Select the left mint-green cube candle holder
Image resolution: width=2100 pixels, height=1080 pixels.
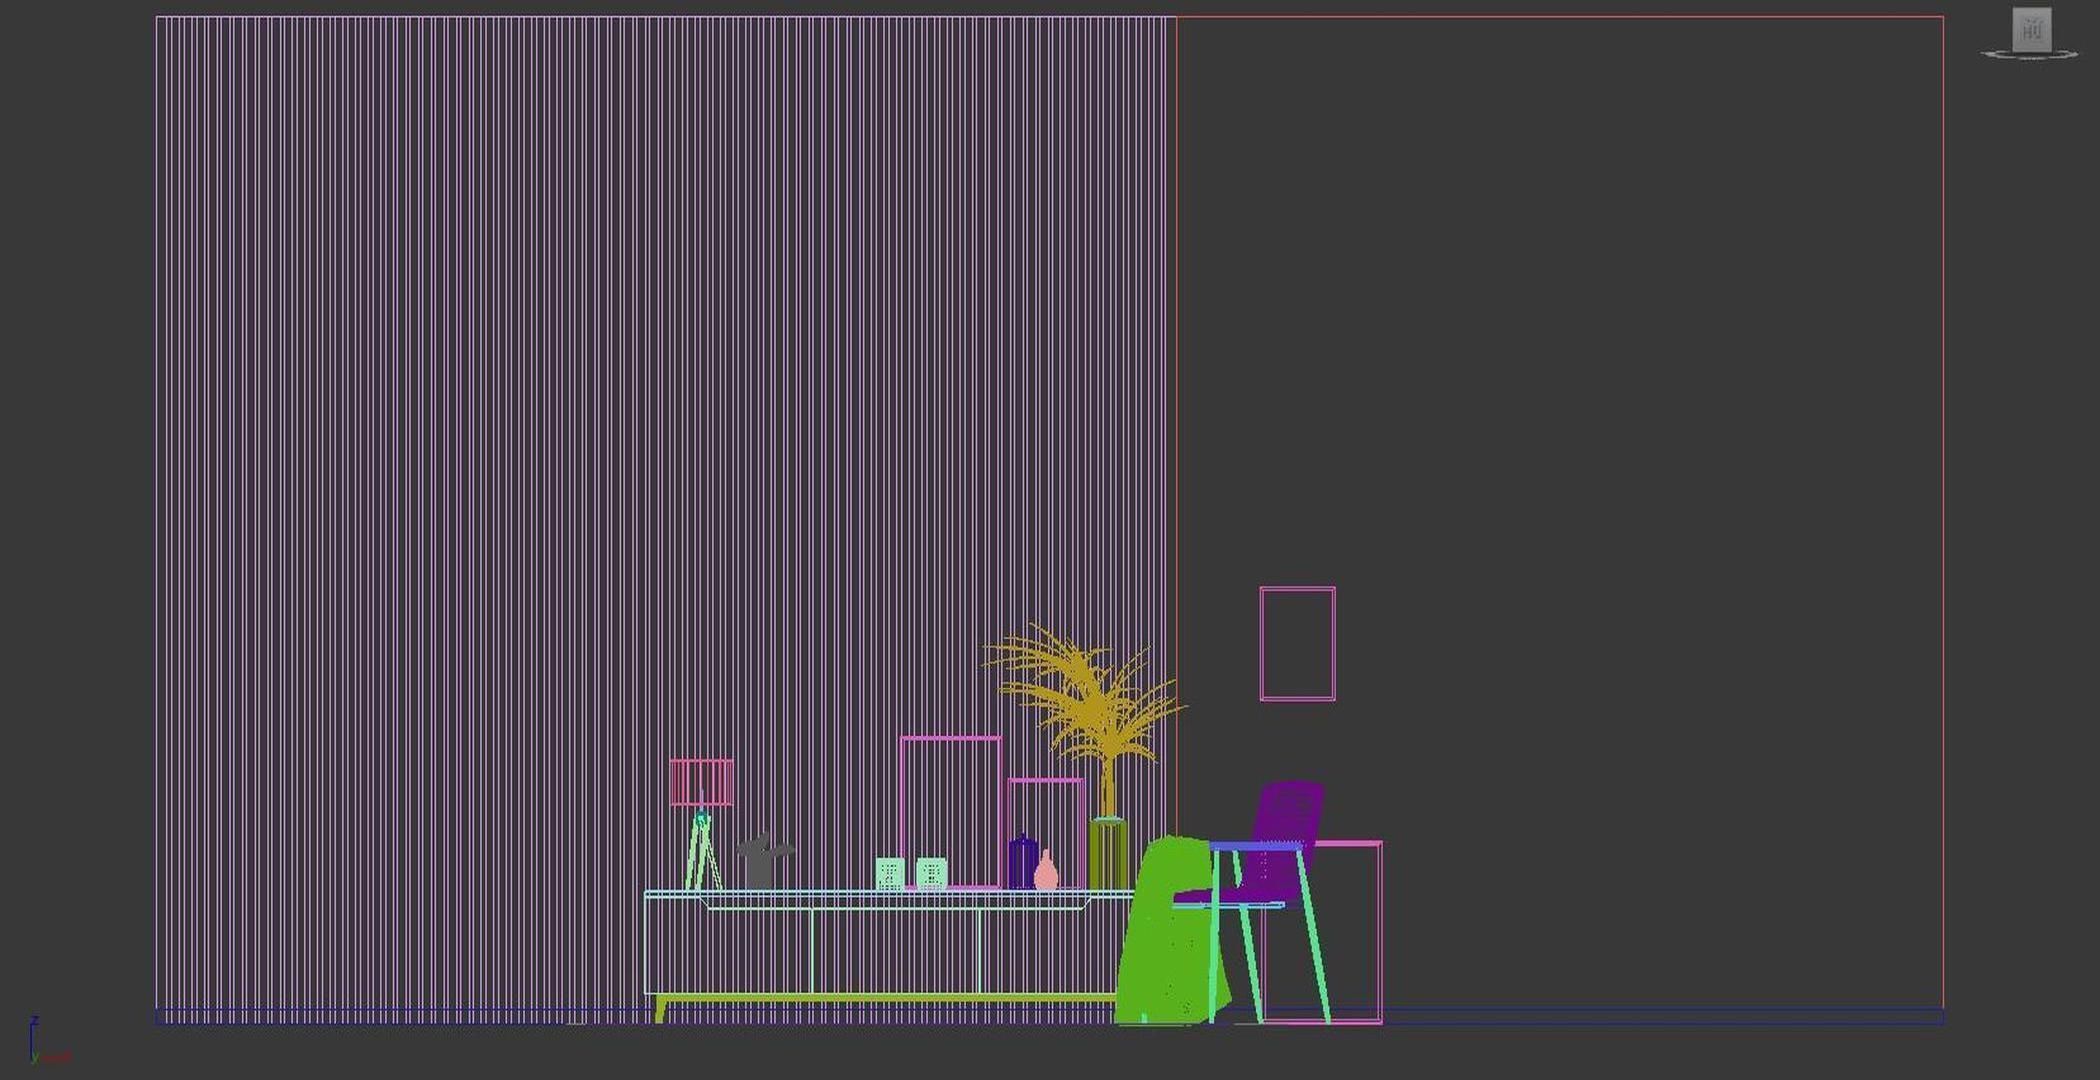pyautogui.click(x=890, y=873)
